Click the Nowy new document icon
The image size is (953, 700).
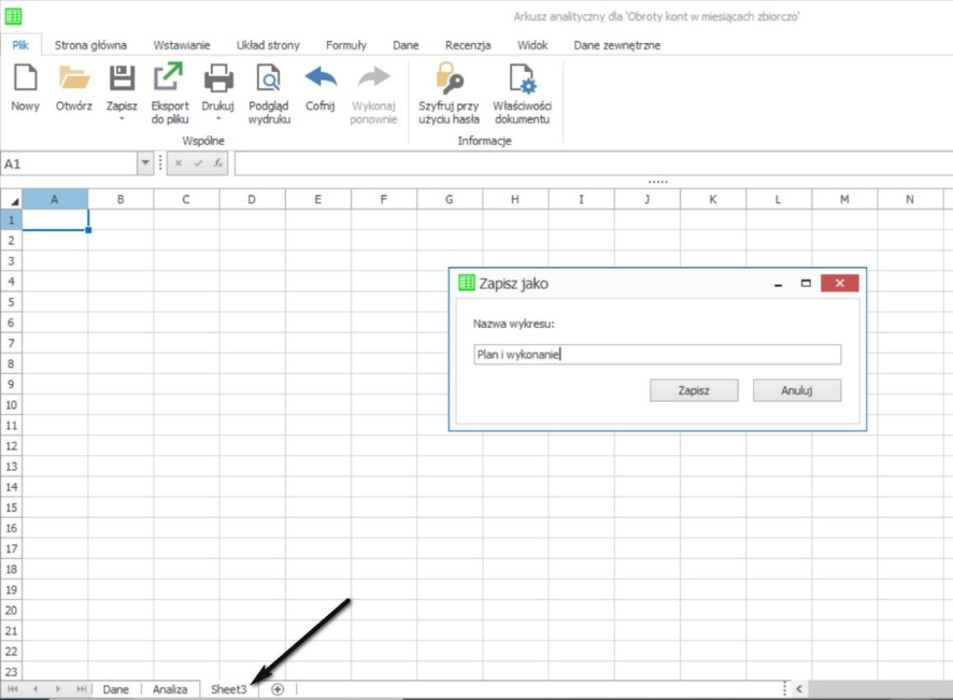tap(25, 79)
